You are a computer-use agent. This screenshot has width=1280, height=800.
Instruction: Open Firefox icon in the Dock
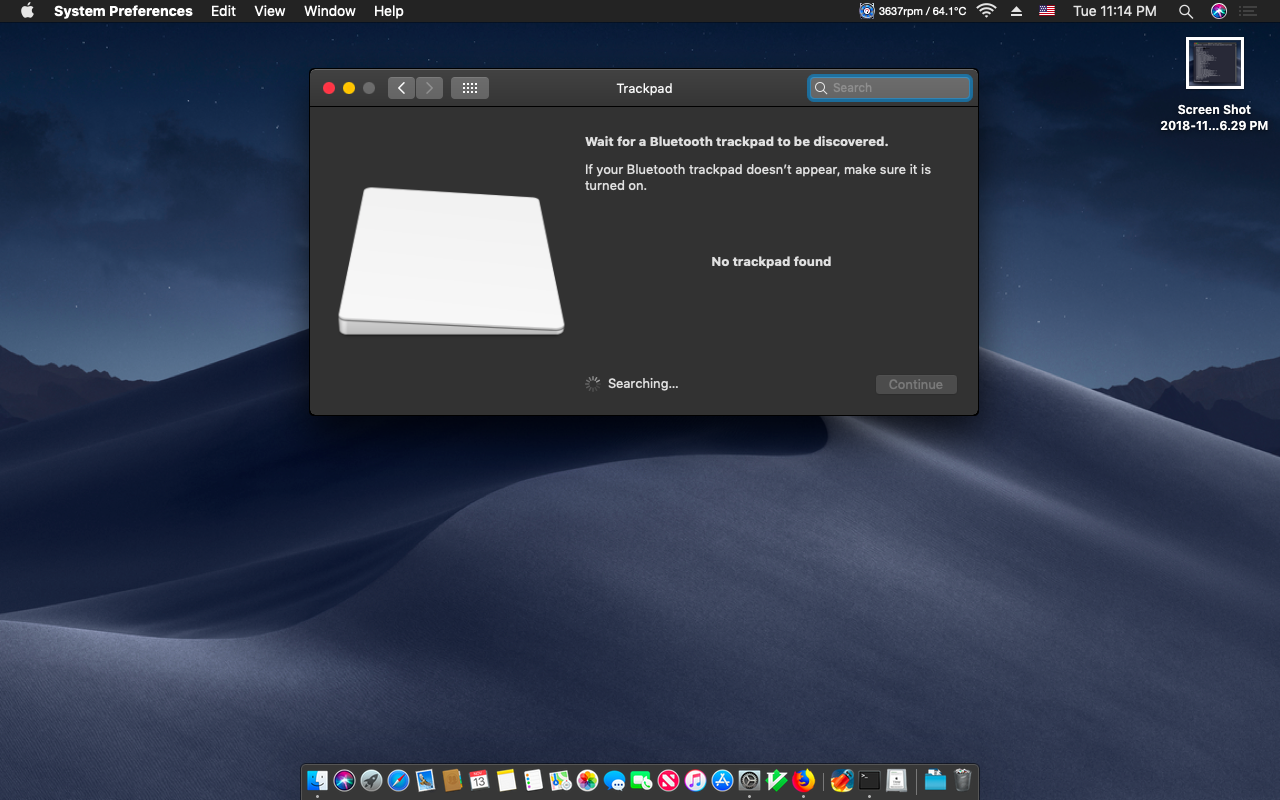[804, 780]
